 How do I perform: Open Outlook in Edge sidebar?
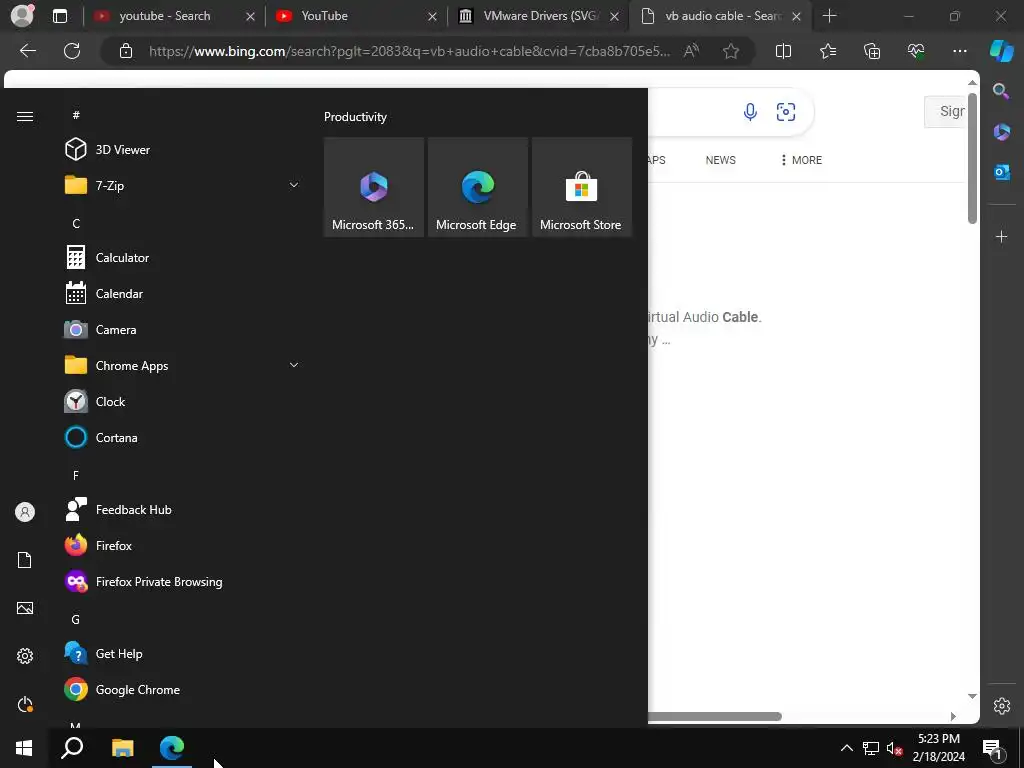point(1002,172)
